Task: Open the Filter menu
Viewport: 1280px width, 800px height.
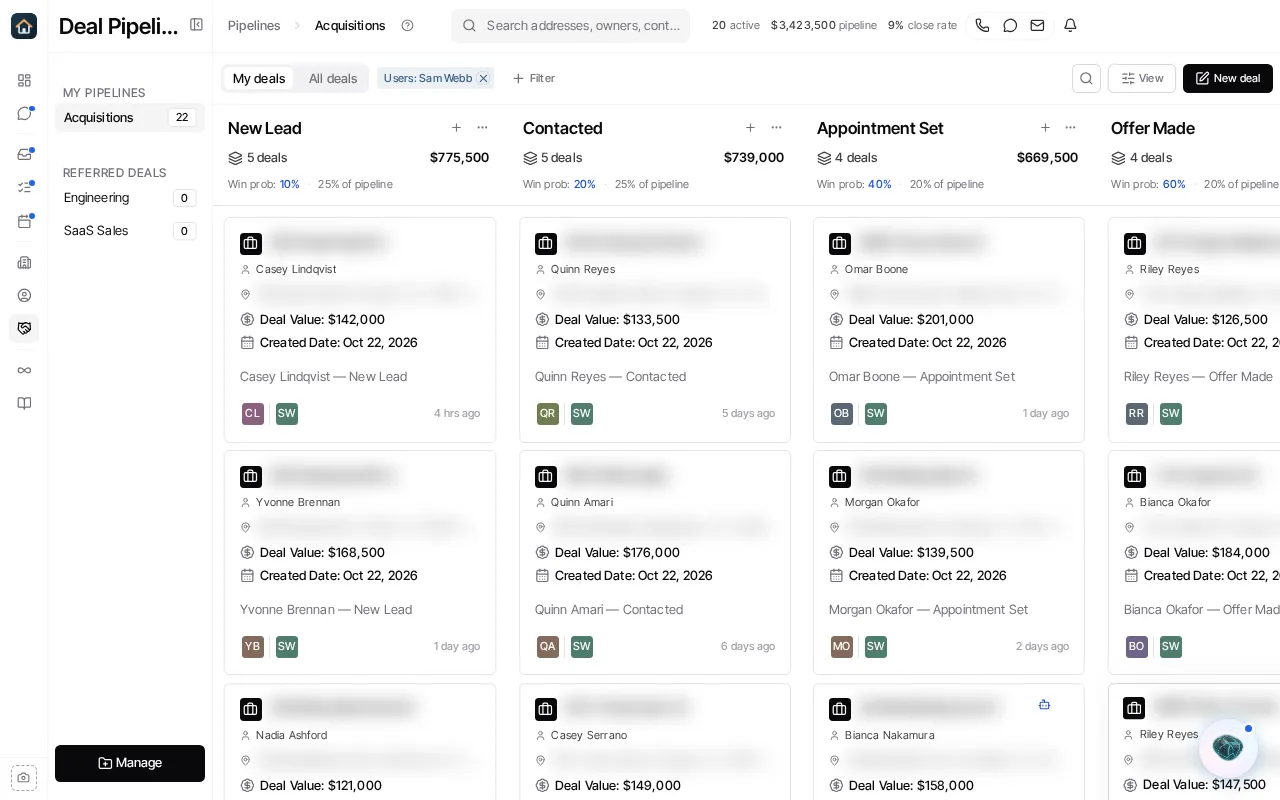Action: pos(534,78)
